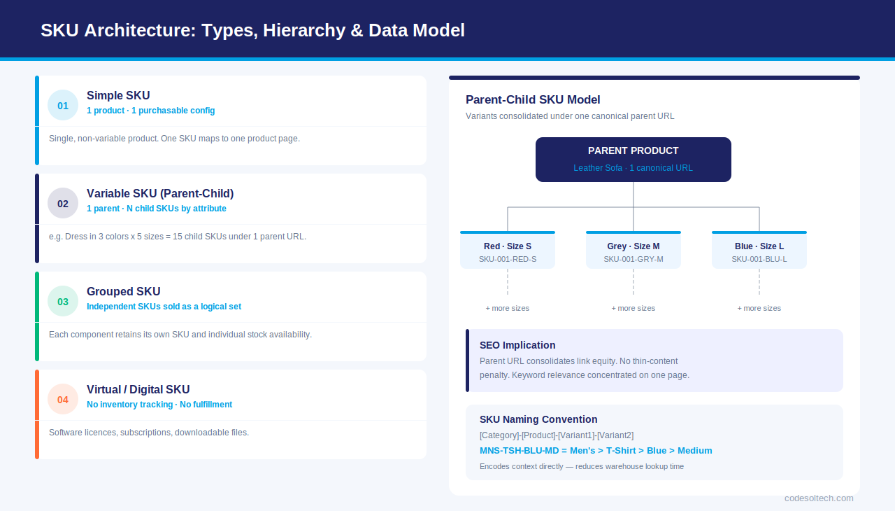Click 'Each component retains its own SKU' text
The width and height of the screenshot is (895, 511).
tap(180, 335)
